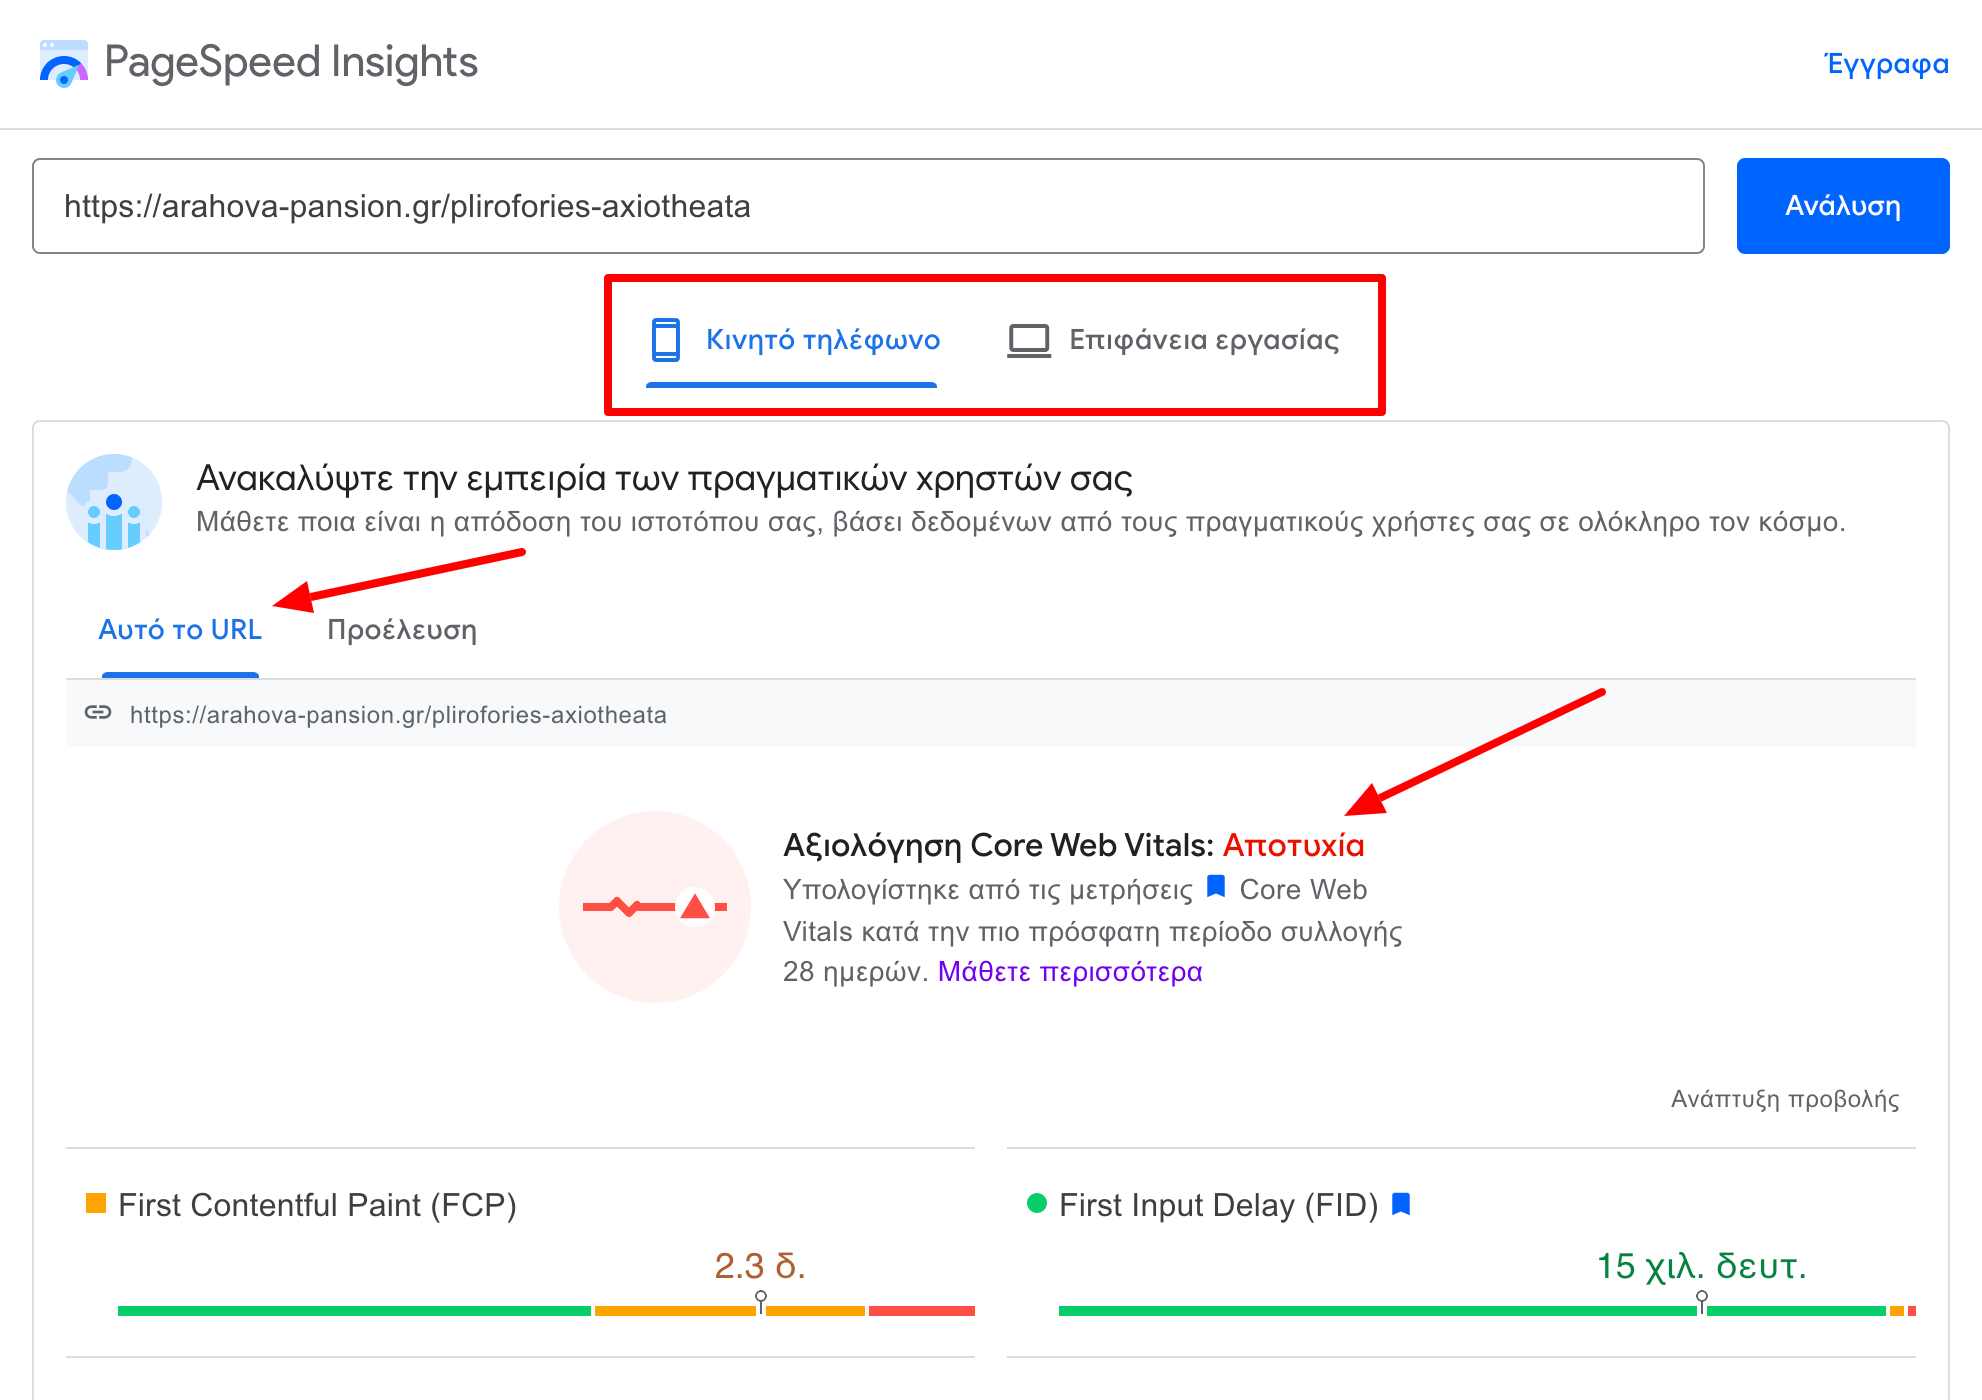1982x1400 pixels.
Task: Open the Μάθετε περισσότερα link
Action: [x=1070, y=972]
